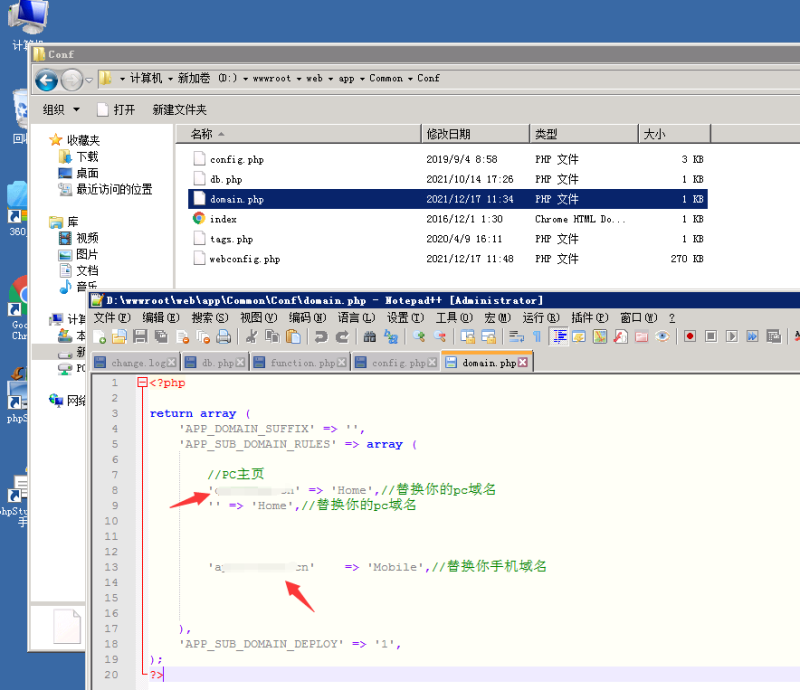This screenshot has height=690, width=800.
Task: Toggle the indent guide display
Action: [x=560, y=337]
